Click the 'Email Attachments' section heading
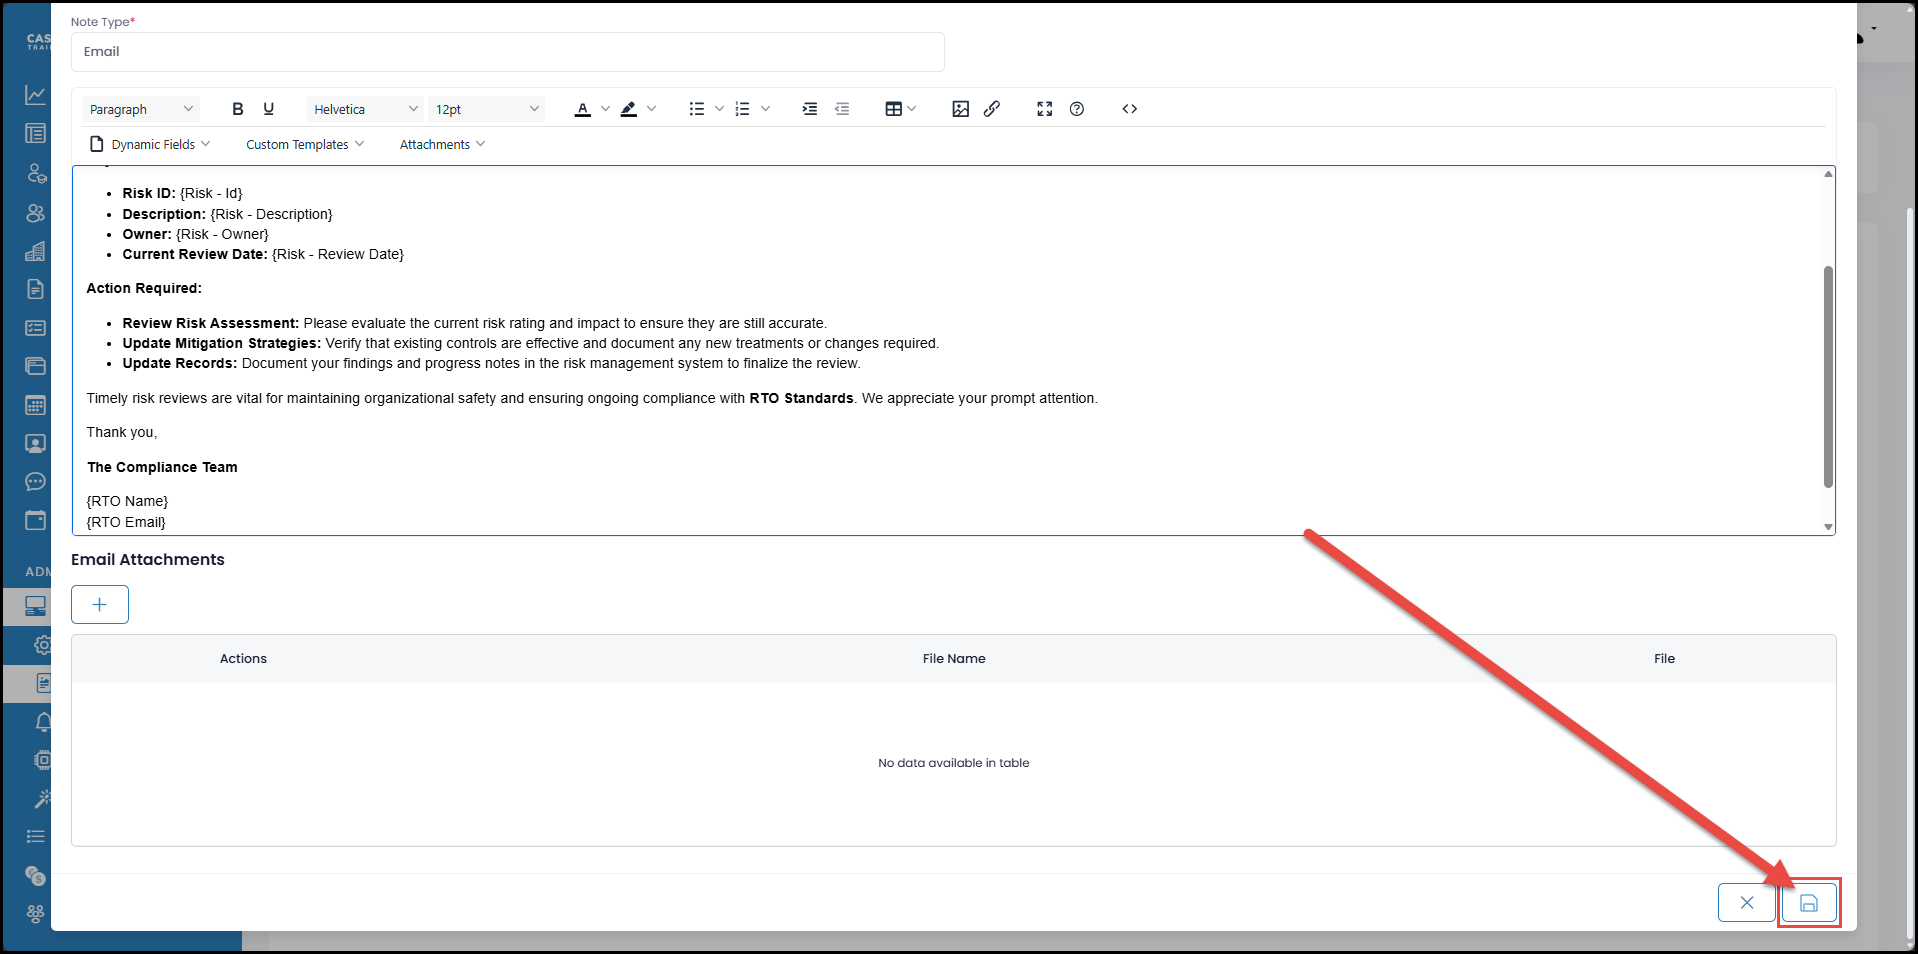This screenshot has height=954, width=1918. tap(148, 560)
